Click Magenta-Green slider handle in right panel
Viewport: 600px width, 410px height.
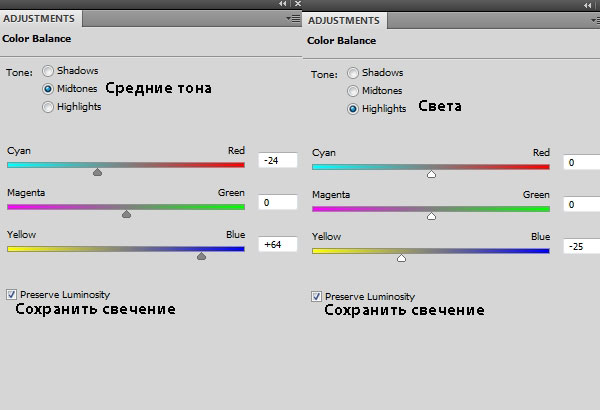(x=431, y=216)
